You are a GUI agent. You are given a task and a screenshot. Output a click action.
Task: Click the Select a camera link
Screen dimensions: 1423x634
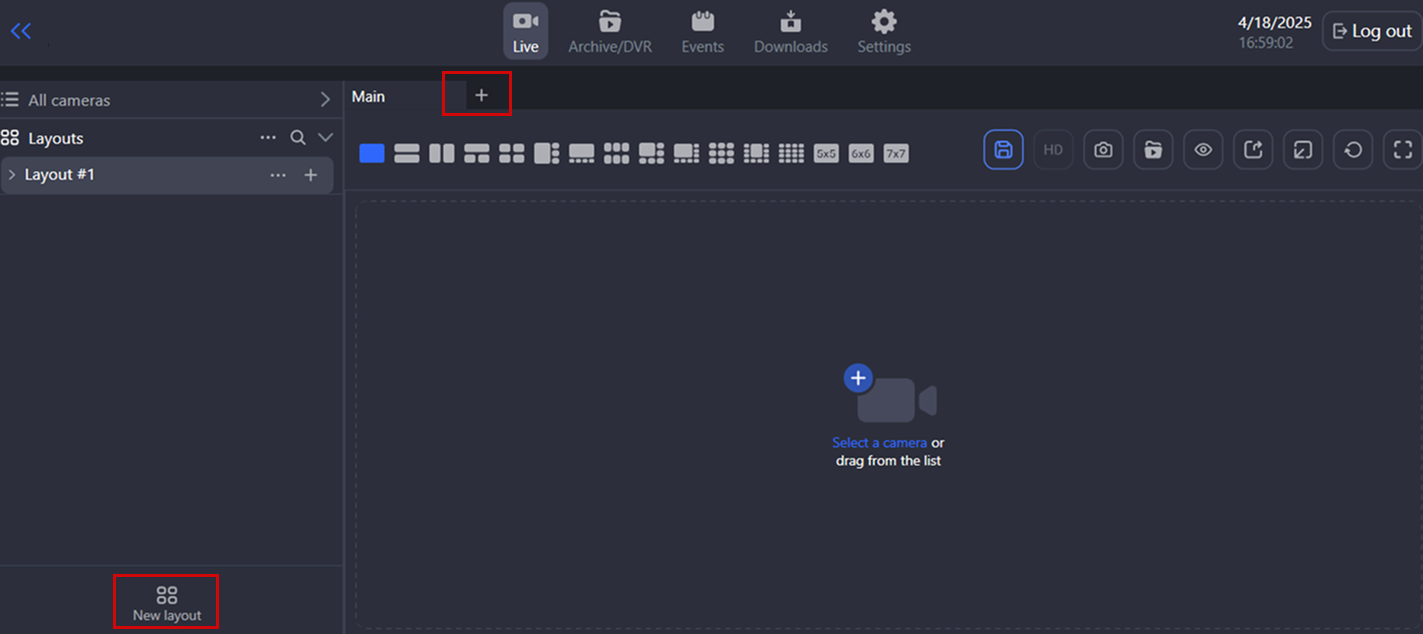tap(879, 443)
